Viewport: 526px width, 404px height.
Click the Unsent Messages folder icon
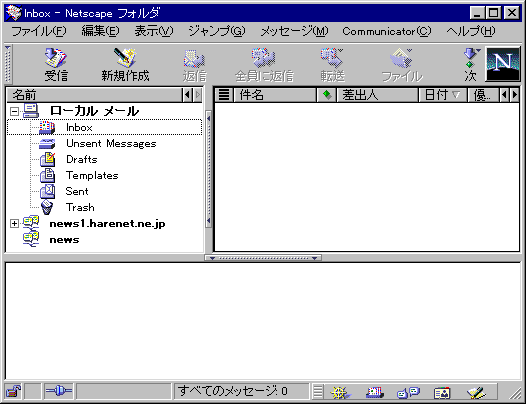pyautogui.click(x=47, y=144)
